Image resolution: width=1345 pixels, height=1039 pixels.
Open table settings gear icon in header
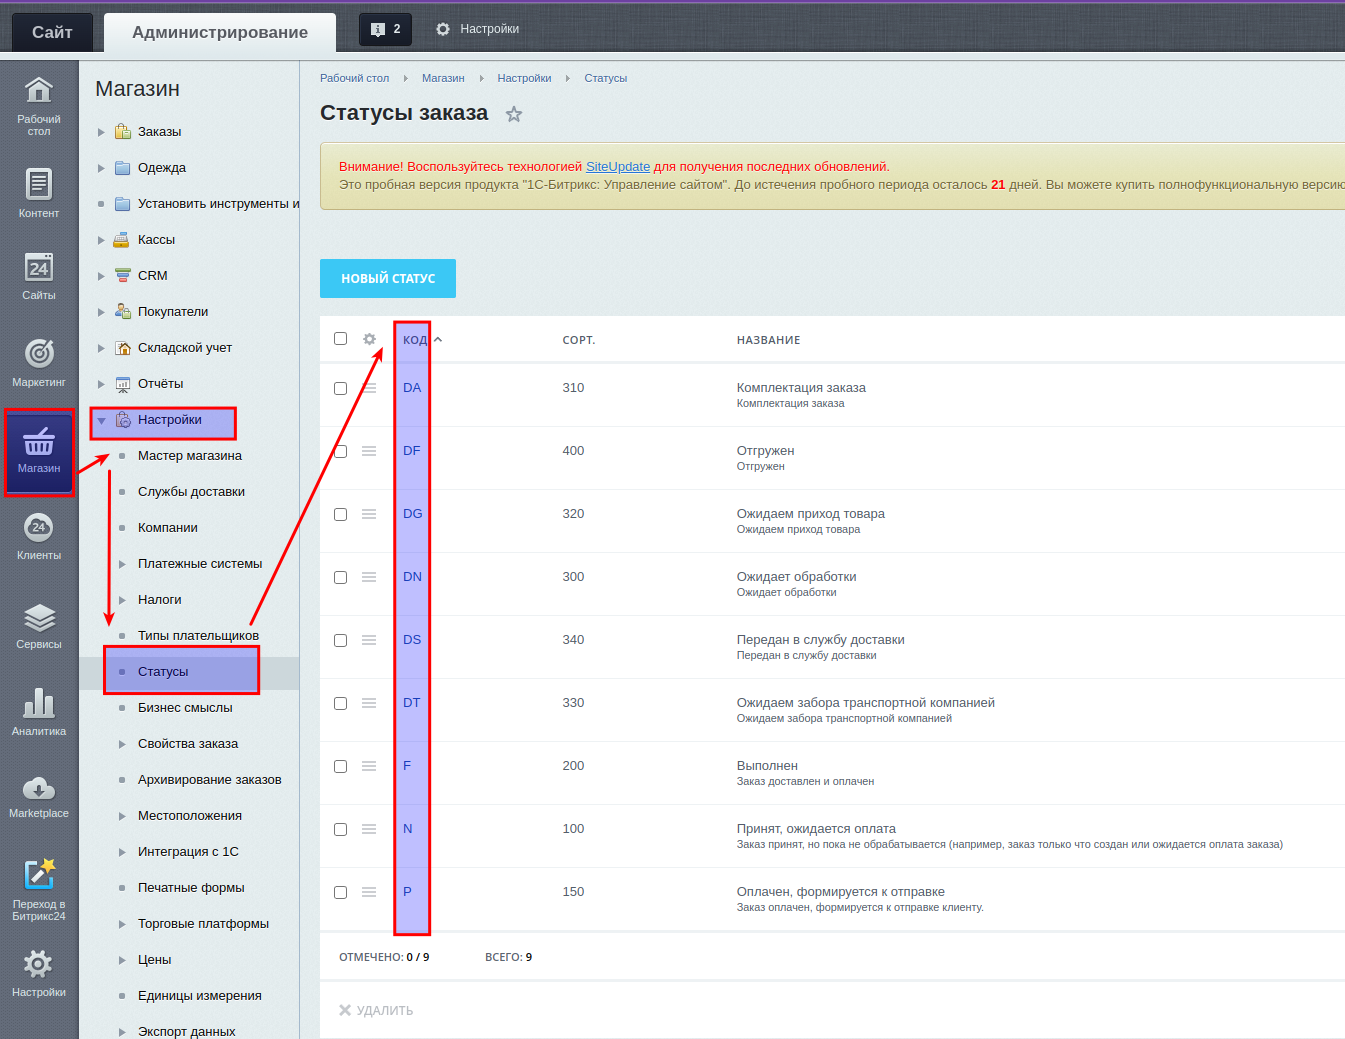pyautogui.click(x=369, y=339)
